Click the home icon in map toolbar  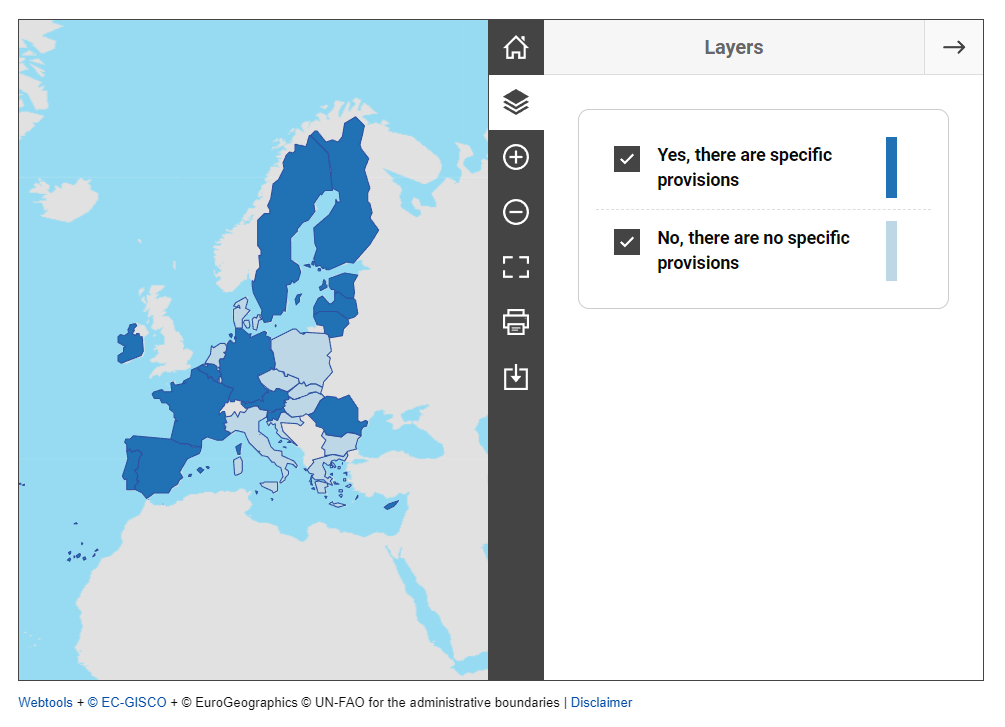coord(516,47)
